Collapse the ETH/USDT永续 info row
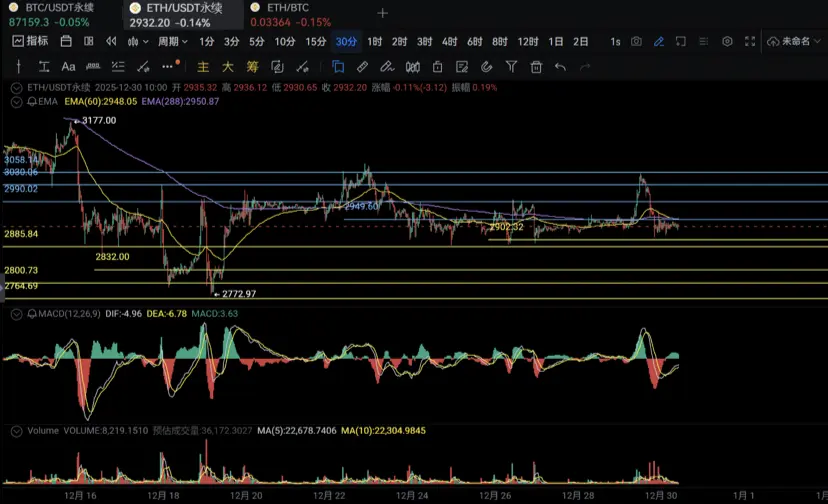The height and width of the screenshot is (504, 828). pyautogui.click(x=16, y=88)
